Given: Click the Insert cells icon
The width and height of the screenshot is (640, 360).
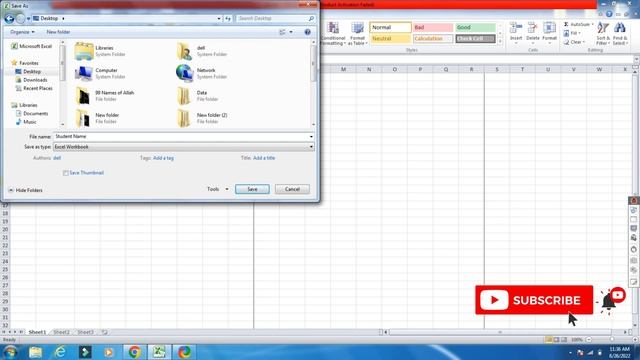Looking at the screenshot, I should [x=516, y=33].
